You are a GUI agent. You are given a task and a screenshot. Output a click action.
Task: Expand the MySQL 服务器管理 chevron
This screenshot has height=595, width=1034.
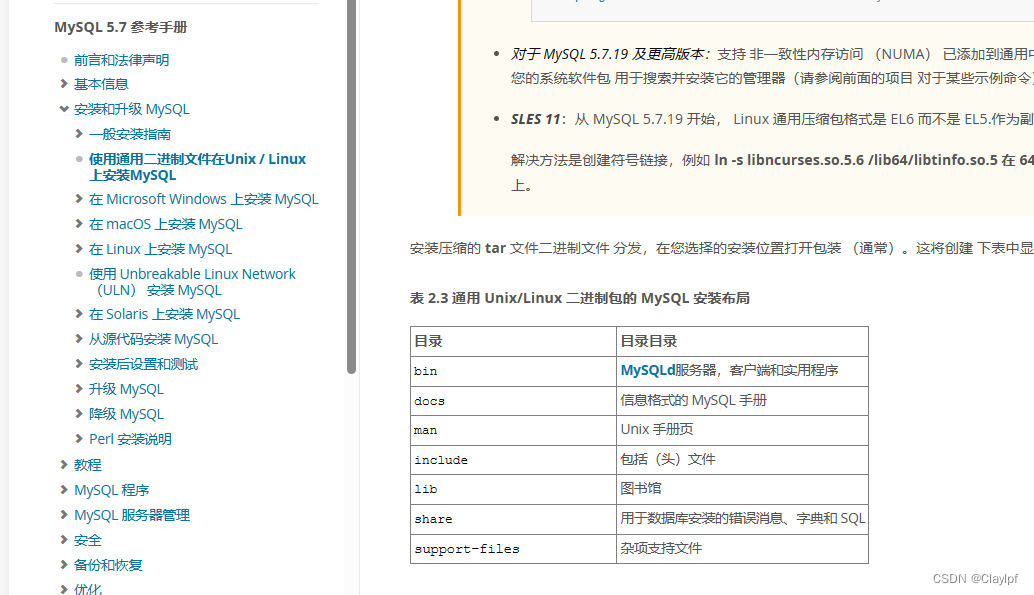tap(64, 515)
